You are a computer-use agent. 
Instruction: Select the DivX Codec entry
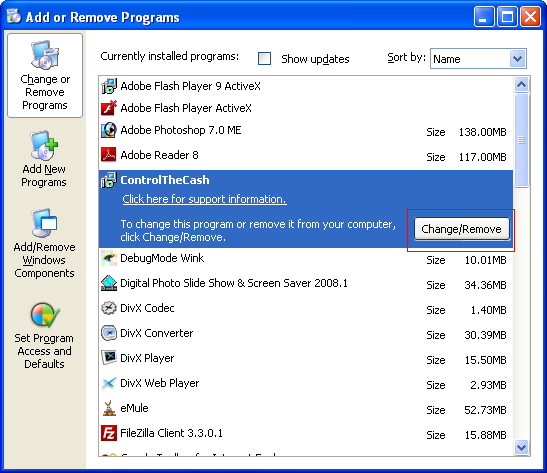click(x=306, y=309)
